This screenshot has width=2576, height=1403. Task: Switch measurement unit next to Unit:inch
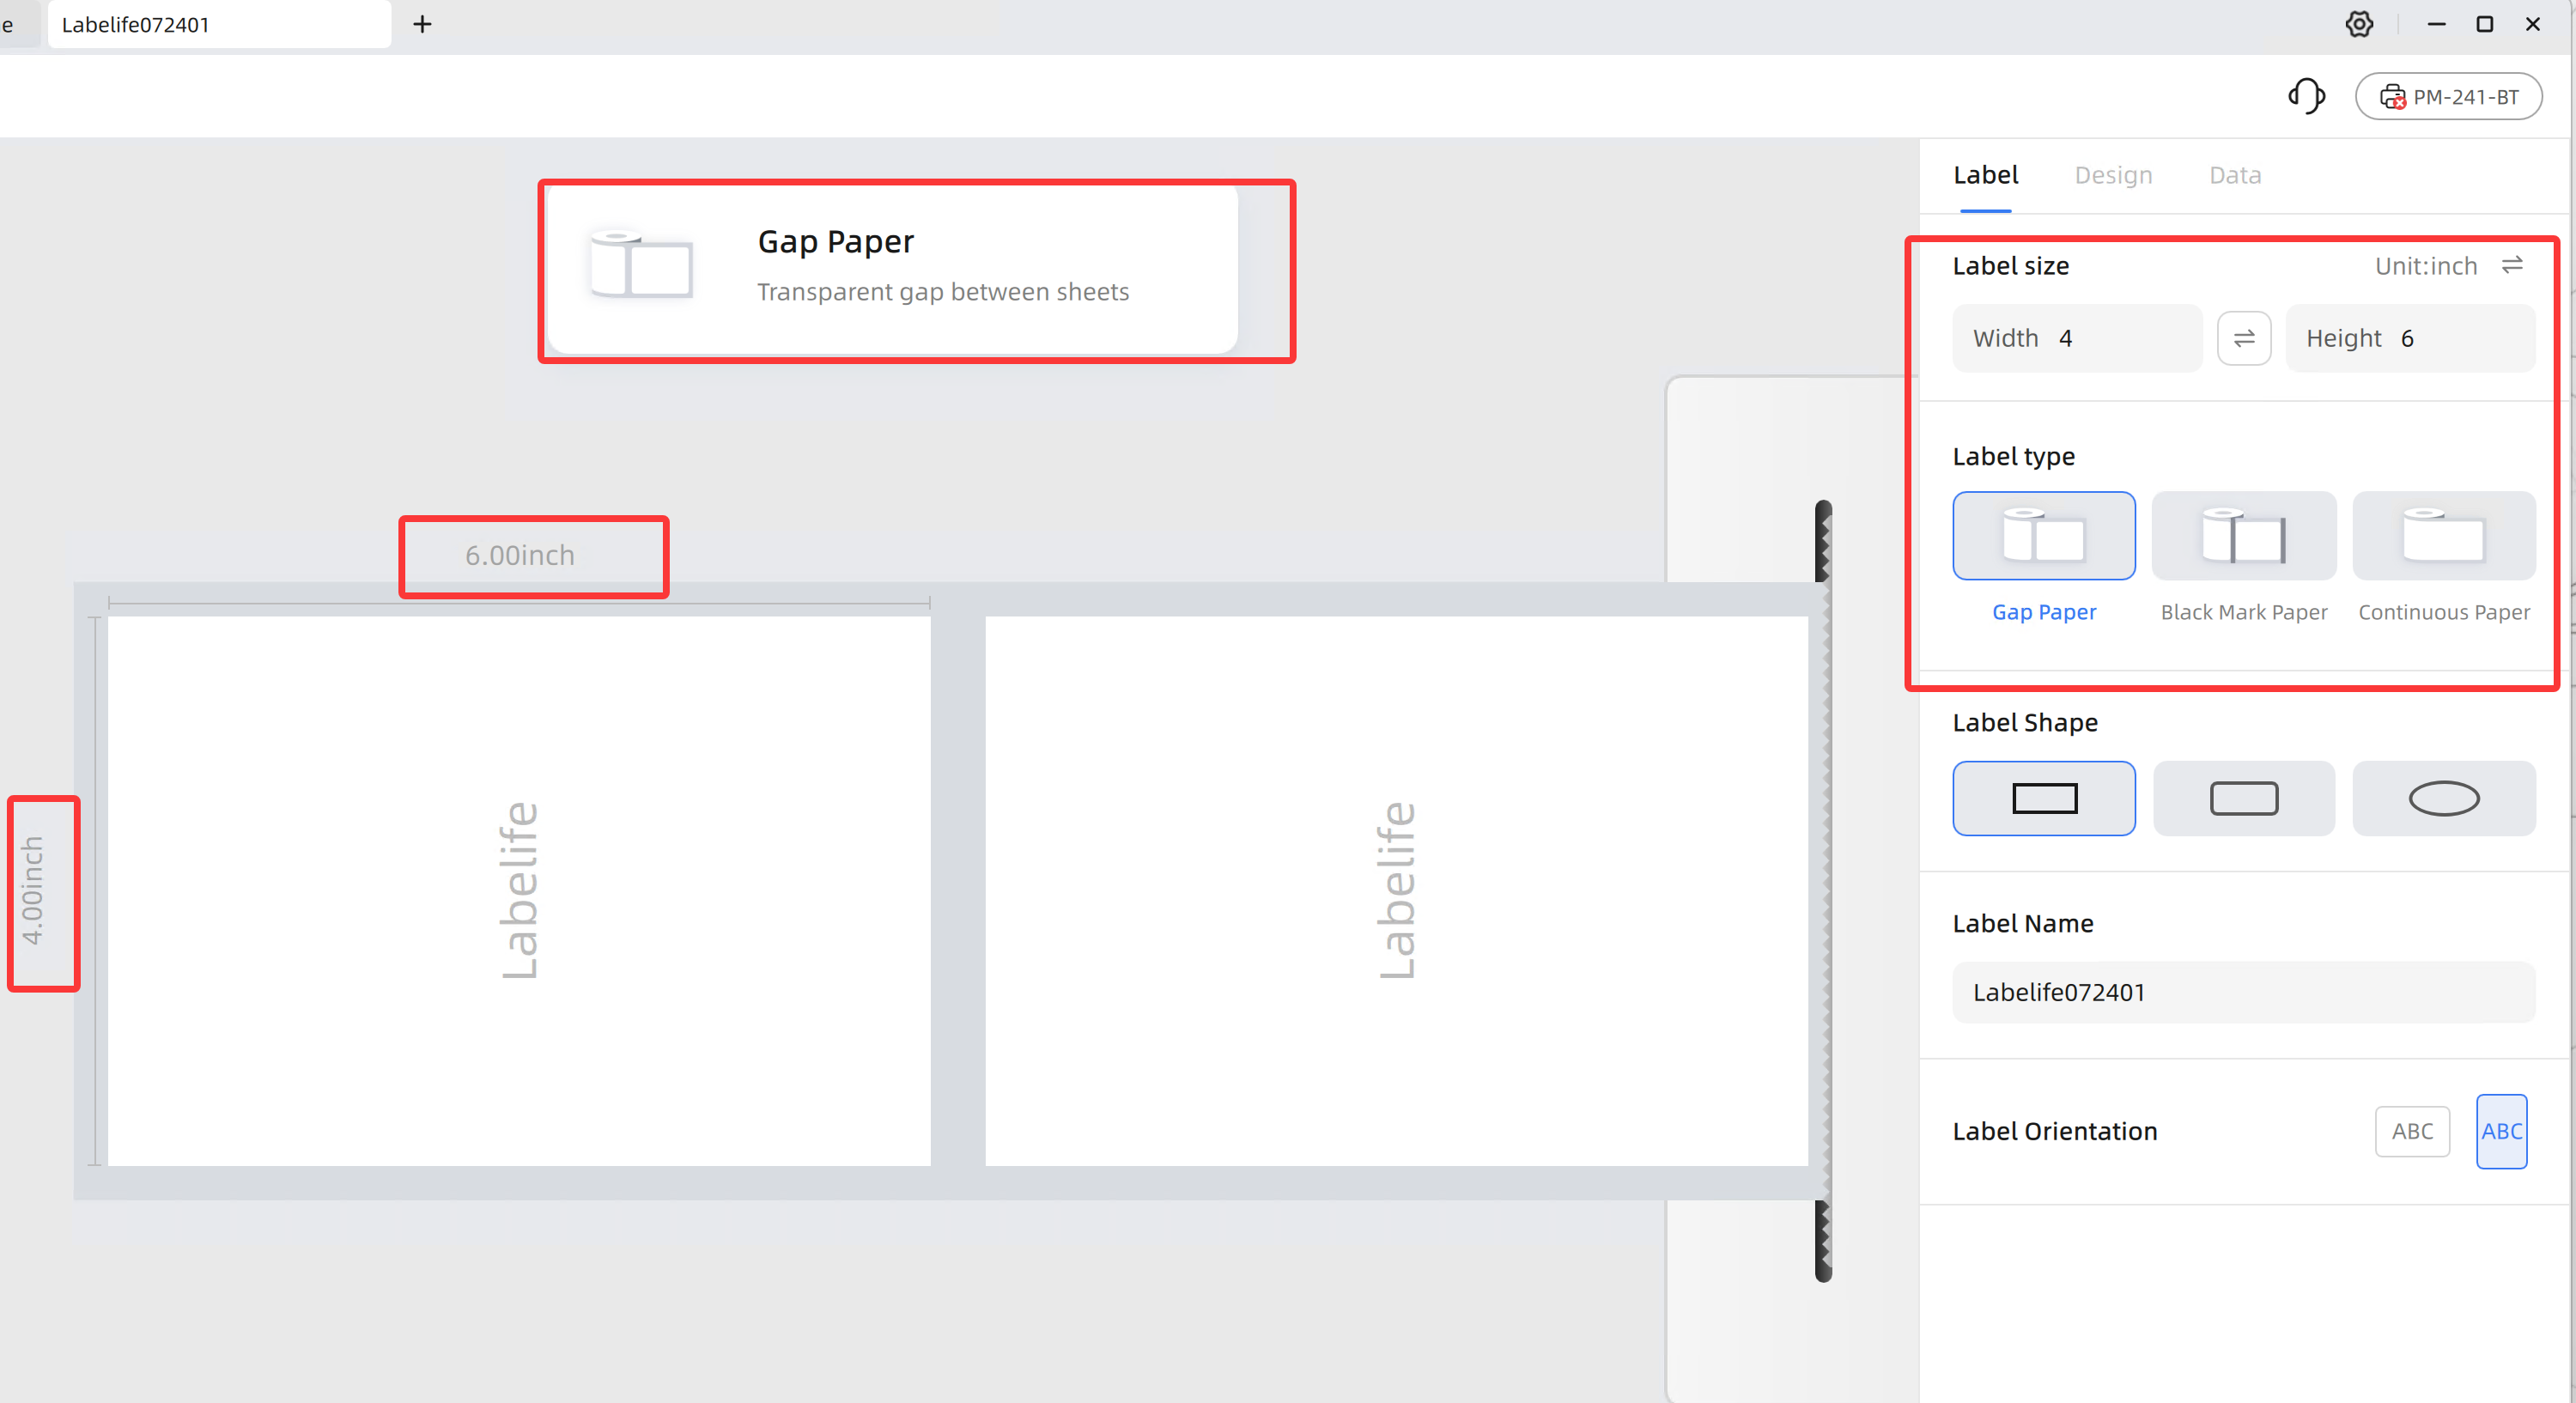pos(2512,265)
